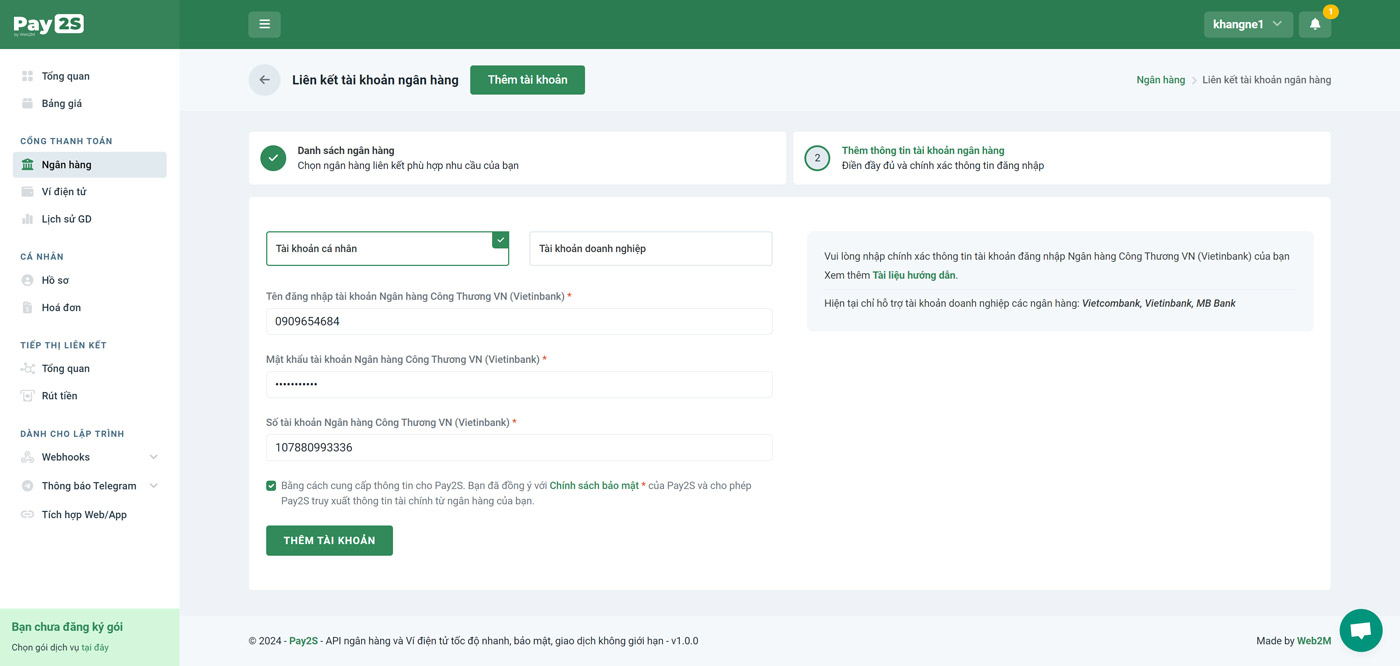
Task: Go back using the arrow button
Action: [x=264, y=80]
